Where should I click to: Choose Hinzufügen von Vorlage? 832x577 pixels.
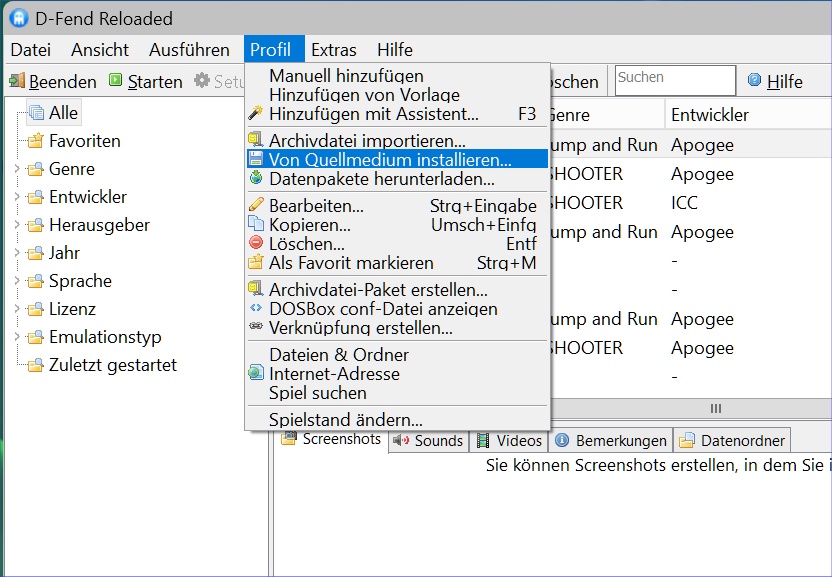point(397,94)
